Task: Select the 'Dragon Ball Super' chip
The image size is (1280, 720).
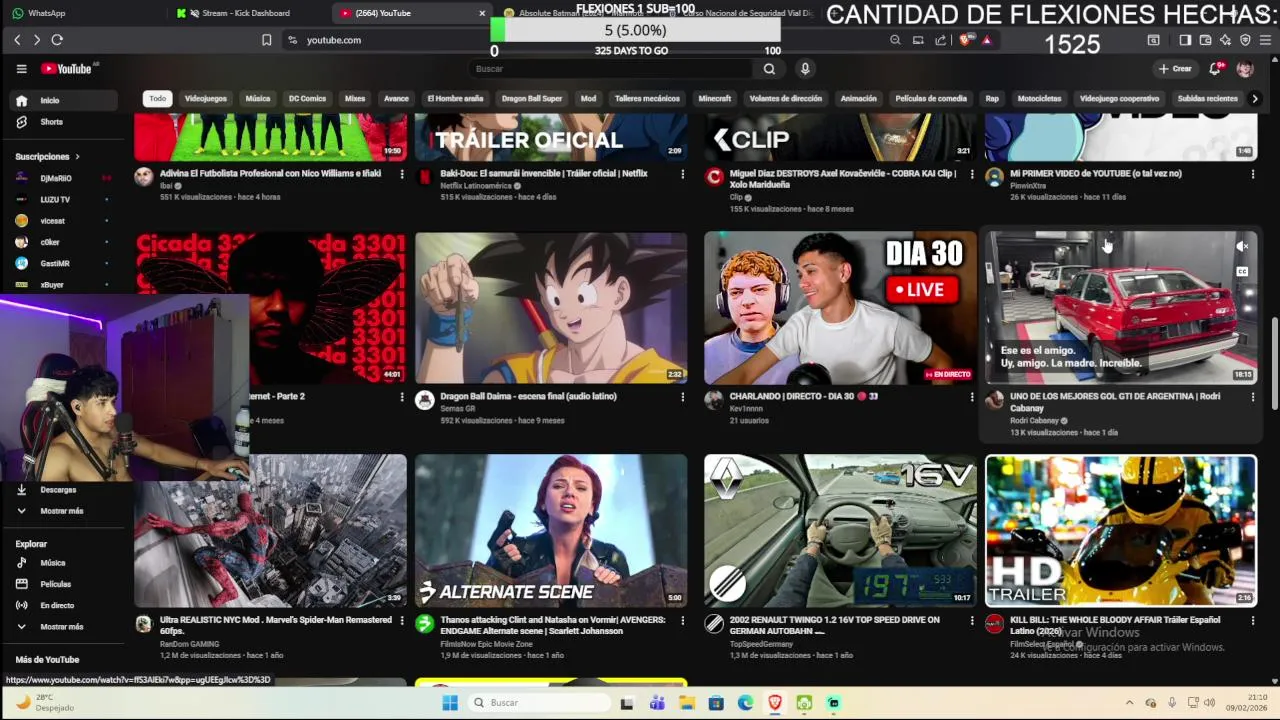Action: [532, 99]
